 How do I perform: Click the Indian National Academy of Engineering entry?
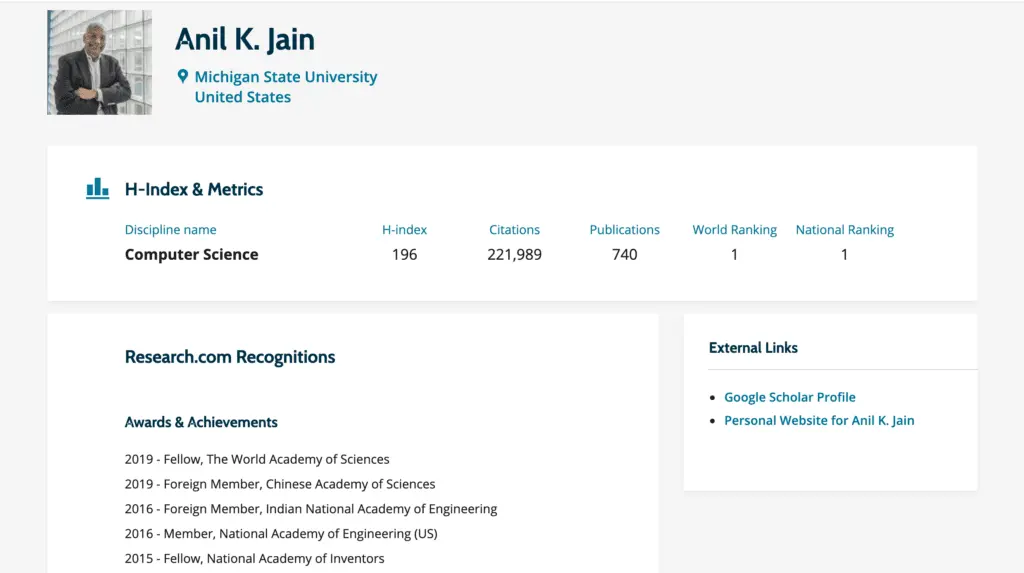coord(311,509)
